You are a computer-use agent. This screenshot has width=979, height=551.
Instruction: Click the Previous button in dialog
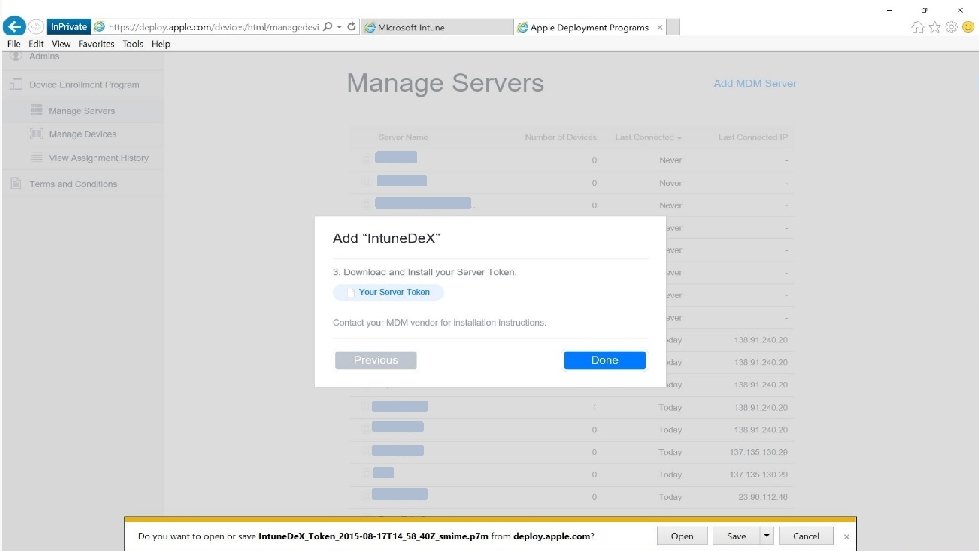coord(375,360)
